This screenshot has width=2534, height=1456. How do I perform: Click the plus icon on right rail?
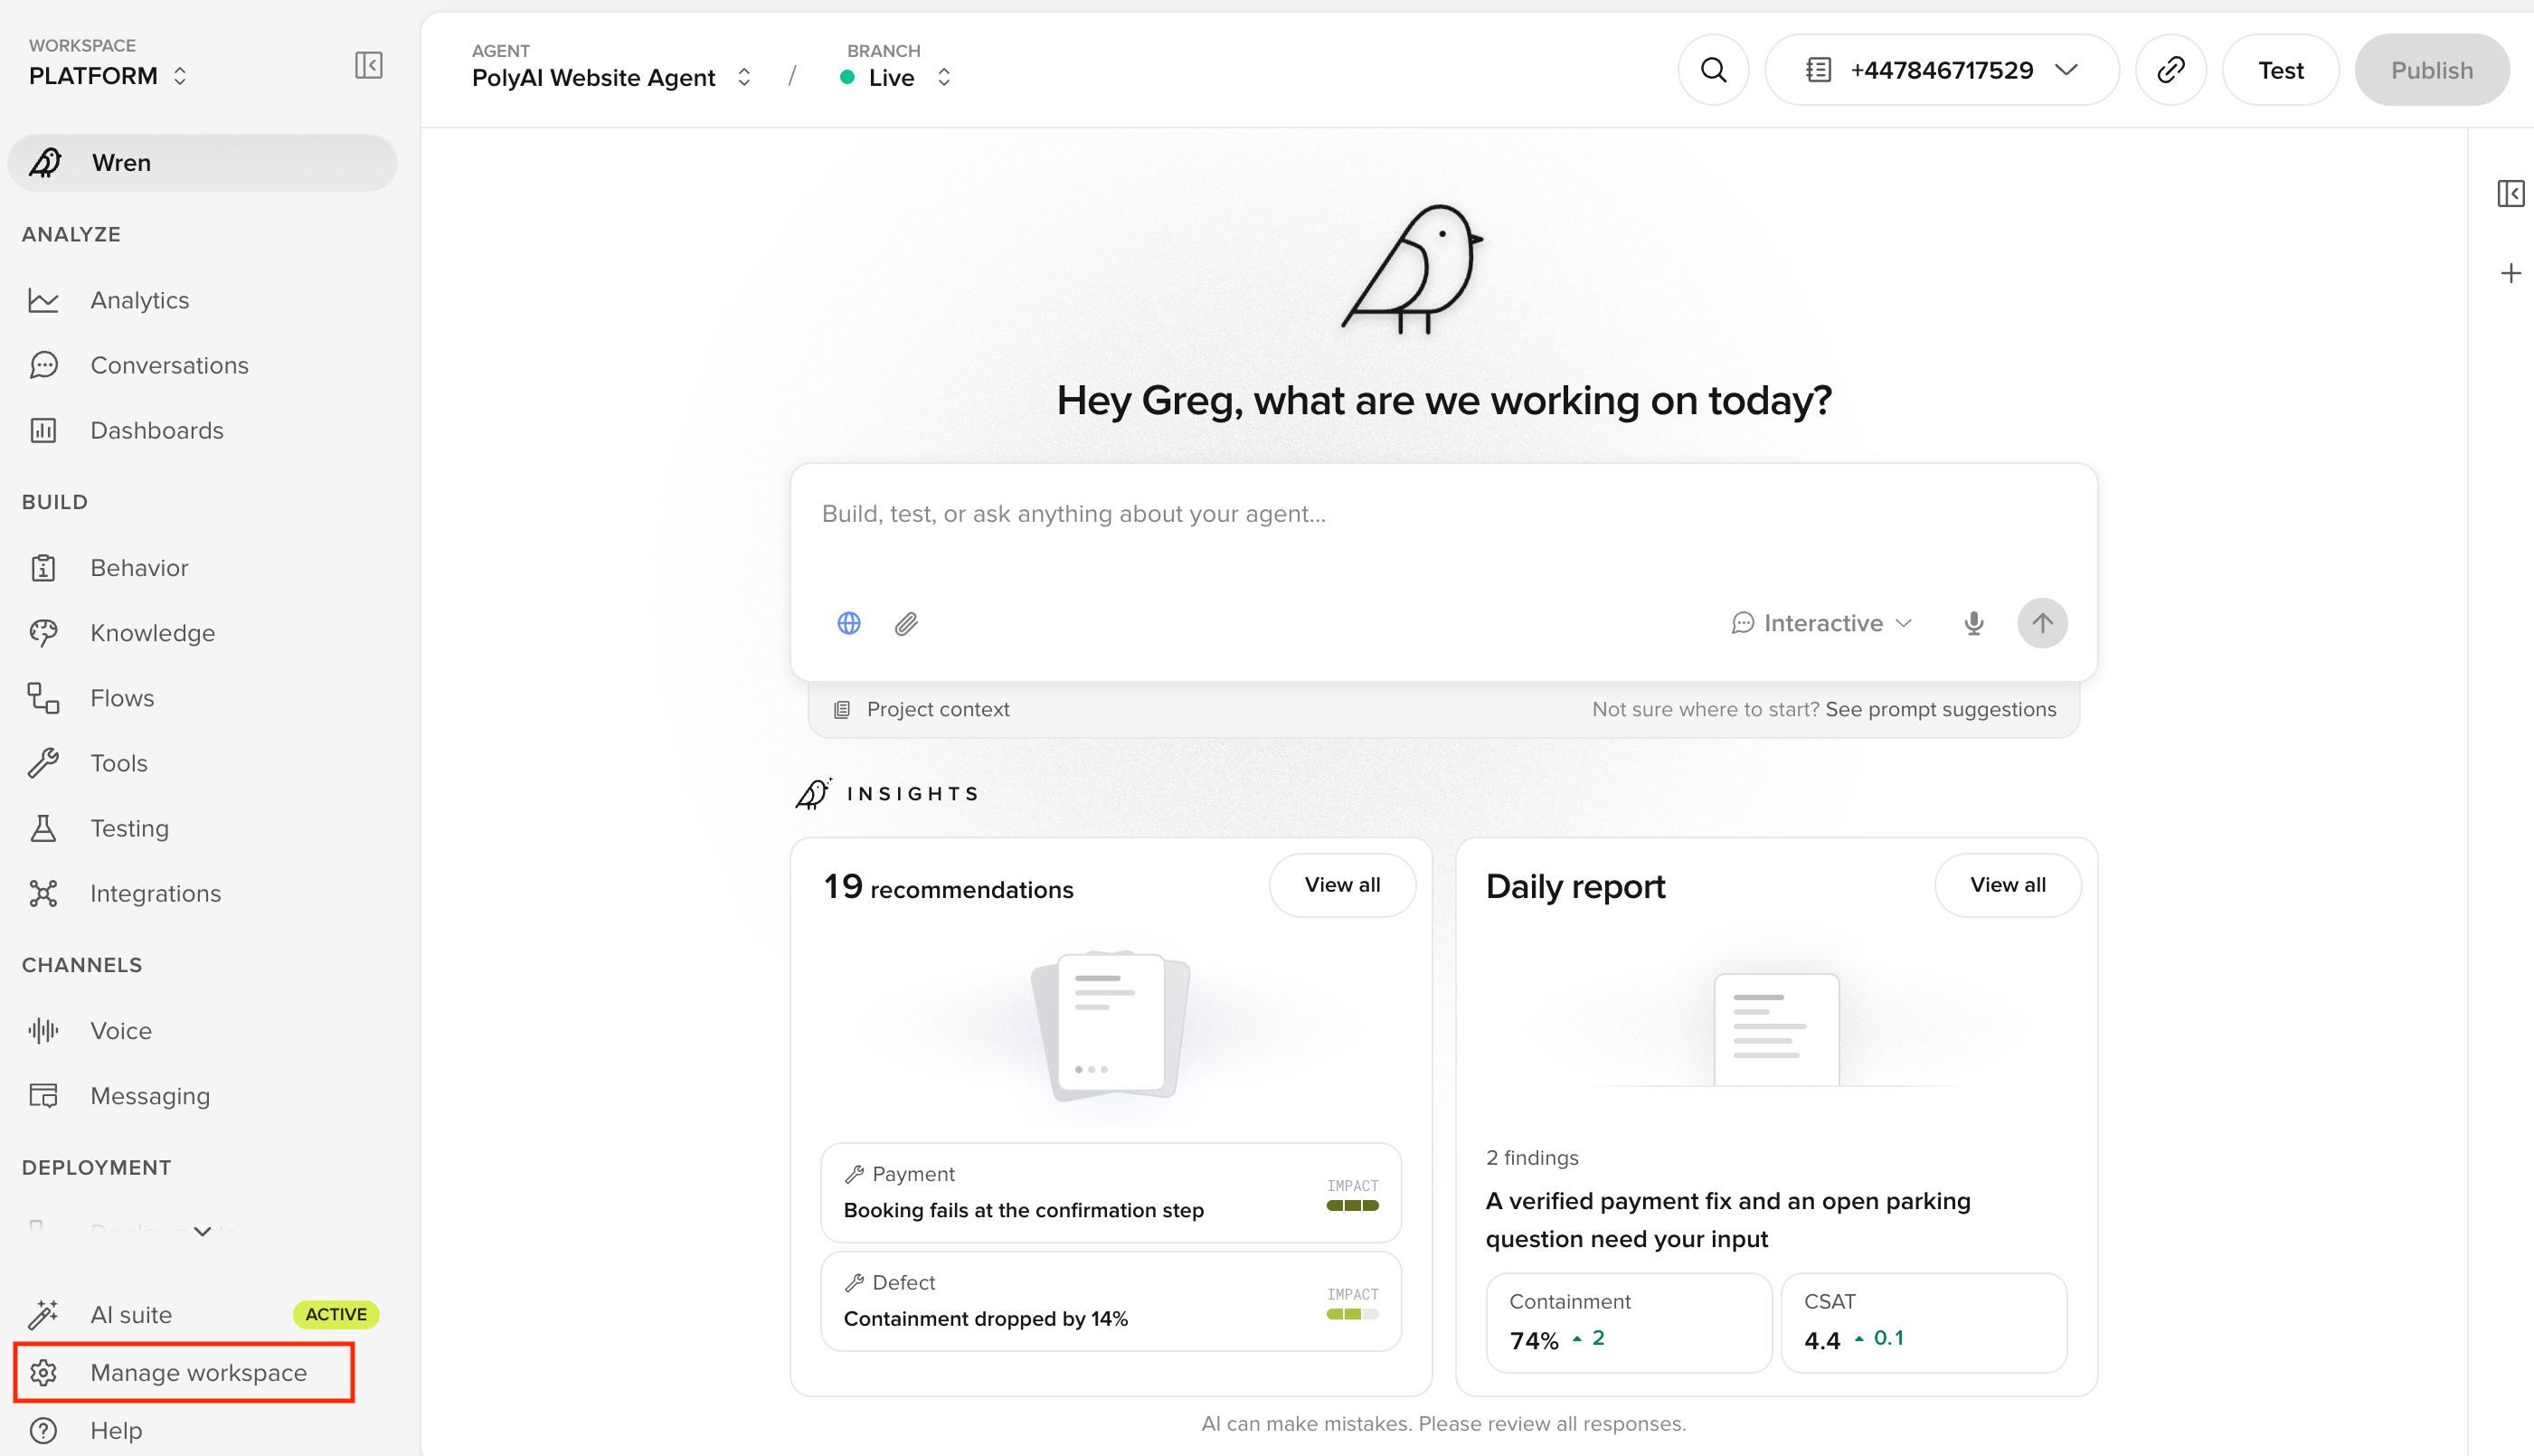(x=2510, y=273)
